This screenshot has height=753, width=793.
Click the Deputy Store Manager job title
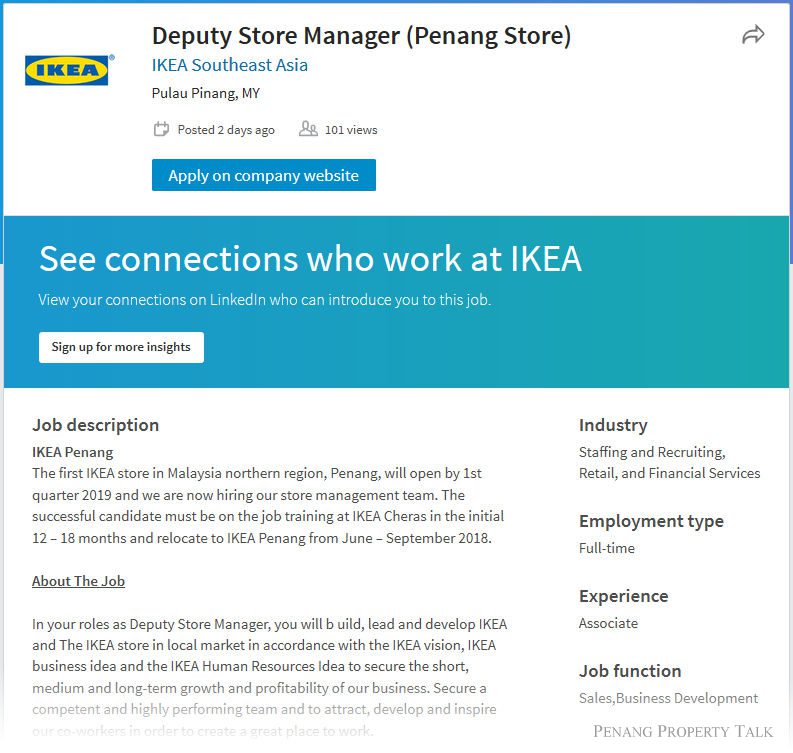[361, 36]
